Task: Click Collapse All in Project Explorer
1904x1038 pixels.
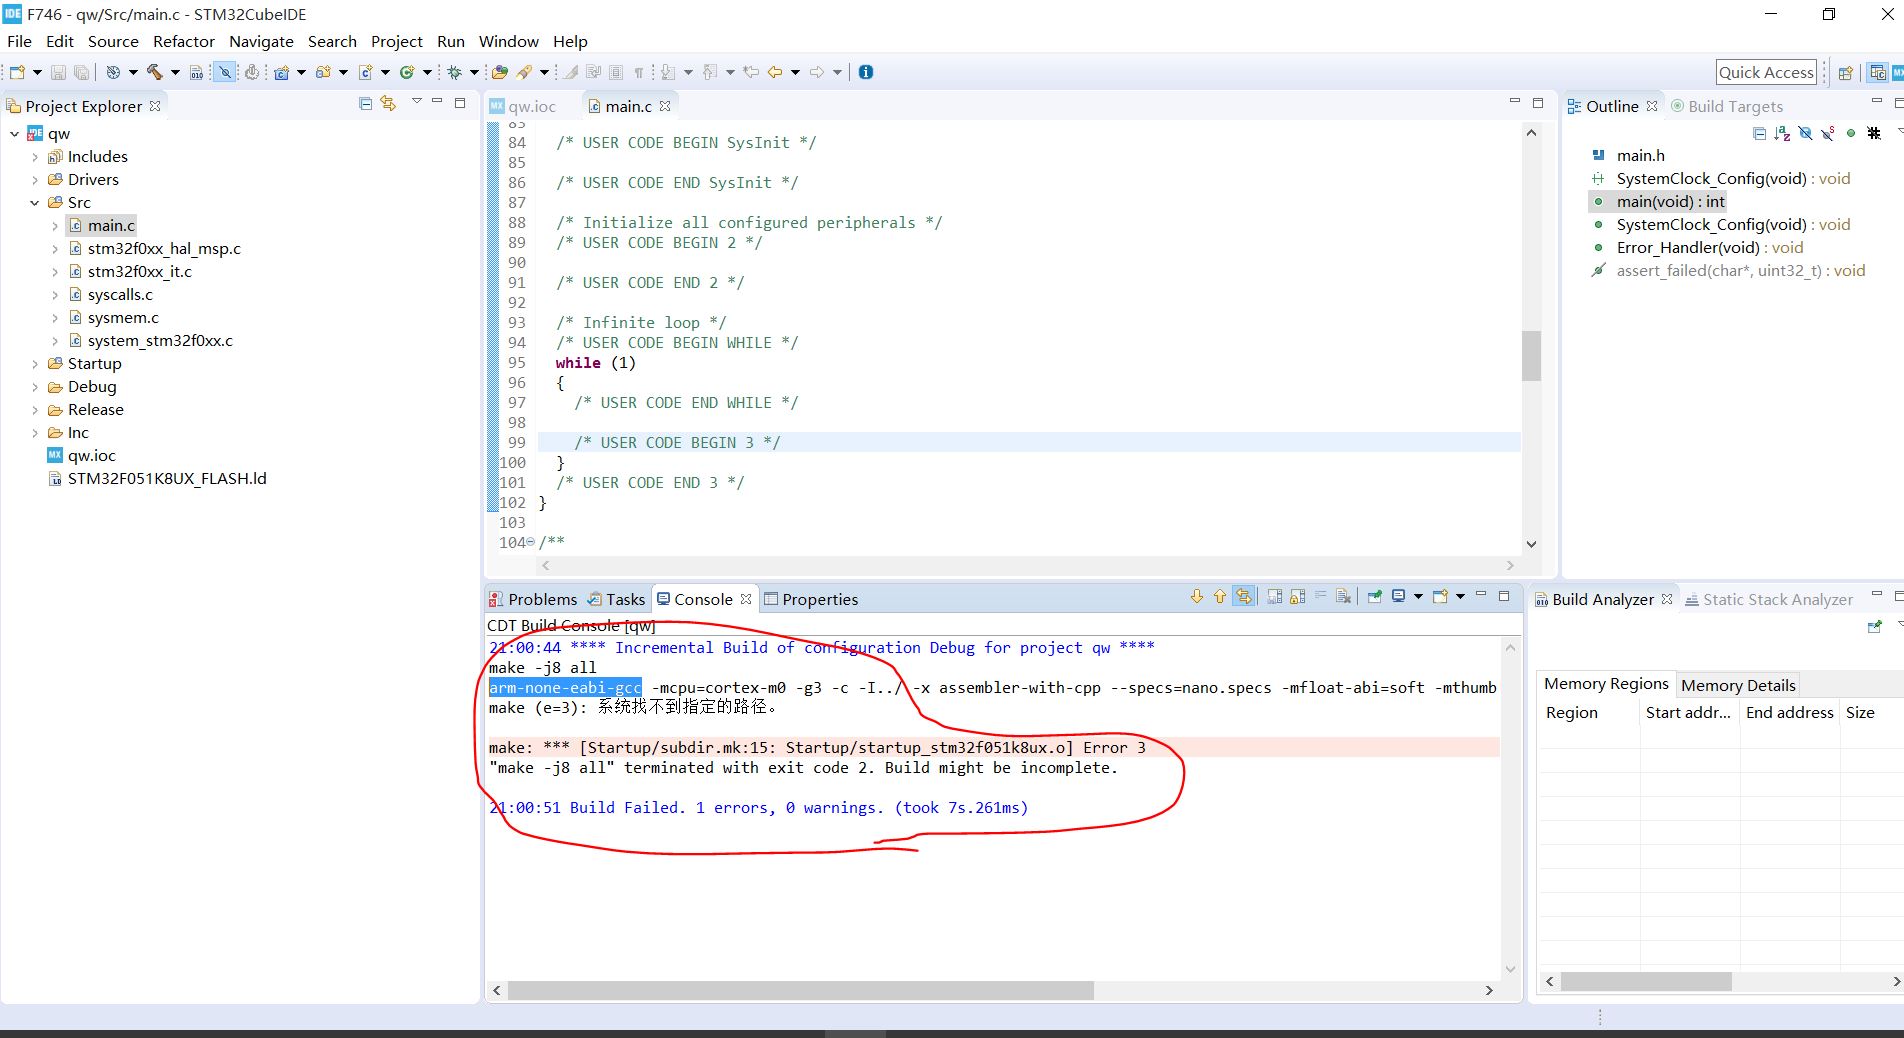Action: 365,104
